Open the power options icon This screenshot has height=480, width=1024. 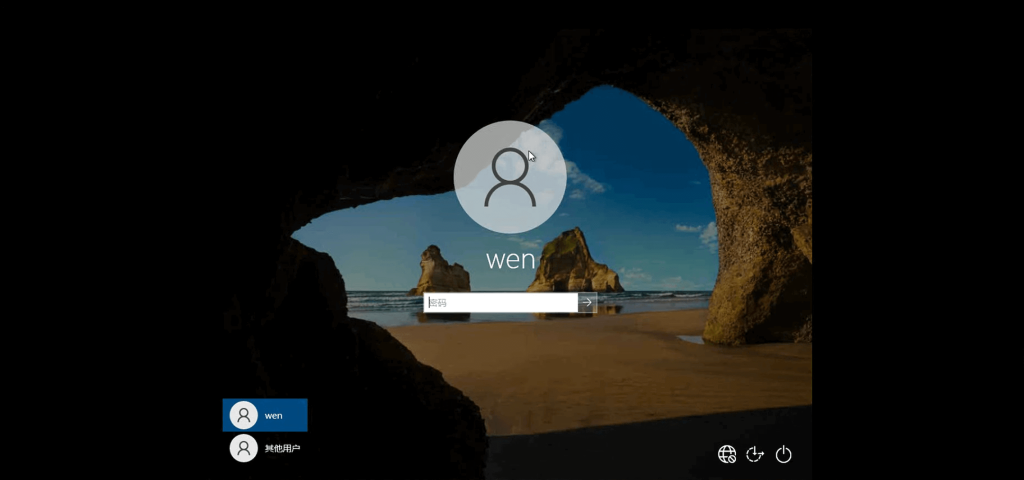tap(784, 455)
